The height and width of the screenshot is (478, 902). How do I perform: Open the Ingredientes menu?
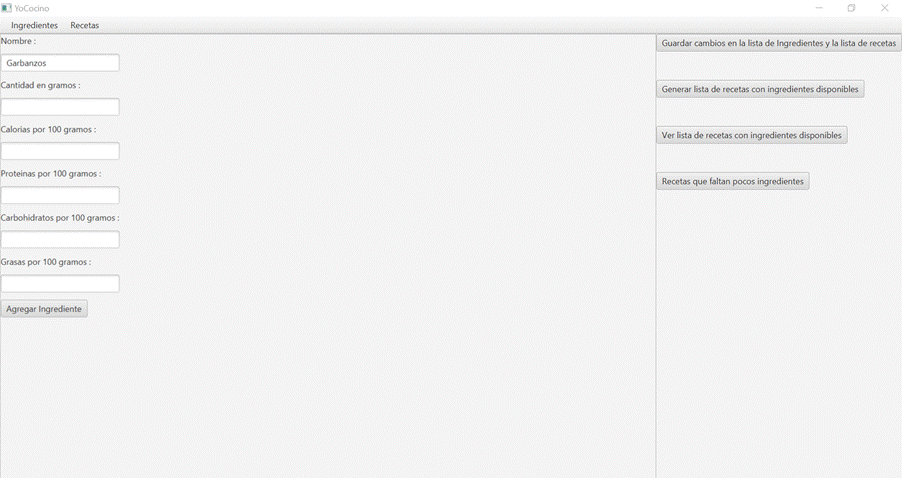tap(34, 25)
